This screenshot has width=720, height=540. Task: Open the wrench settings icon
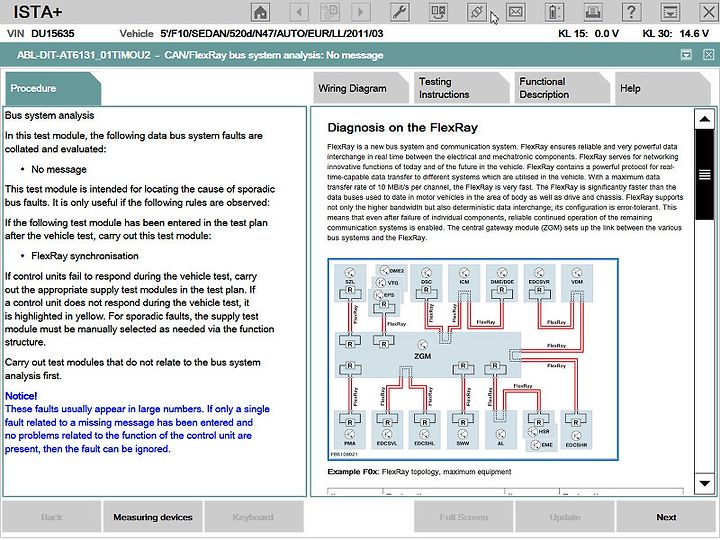(x=400, y=12)
